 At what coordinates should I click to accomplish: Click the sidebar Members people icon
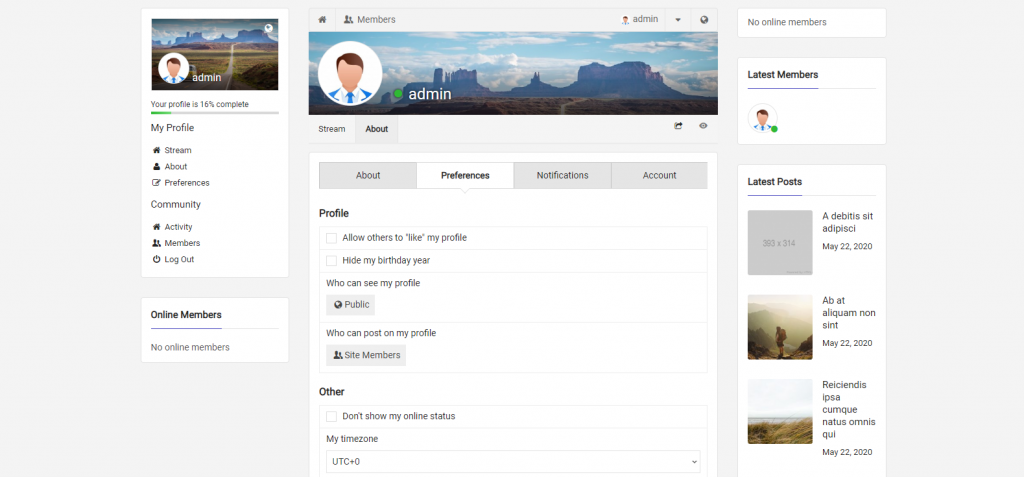[x=156, y=243]
